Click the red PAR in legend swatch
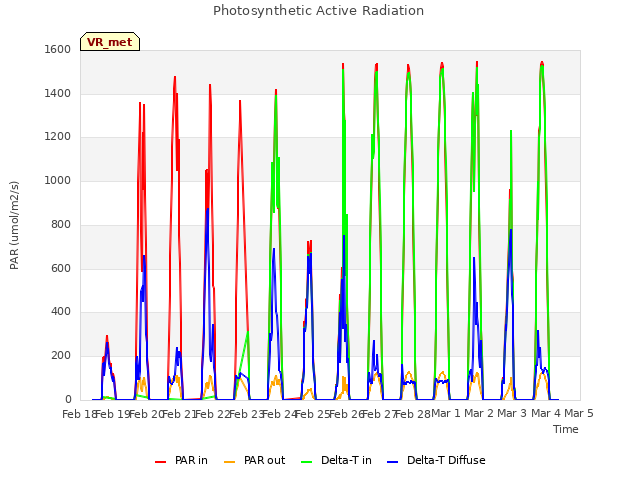 click(160, 462)
